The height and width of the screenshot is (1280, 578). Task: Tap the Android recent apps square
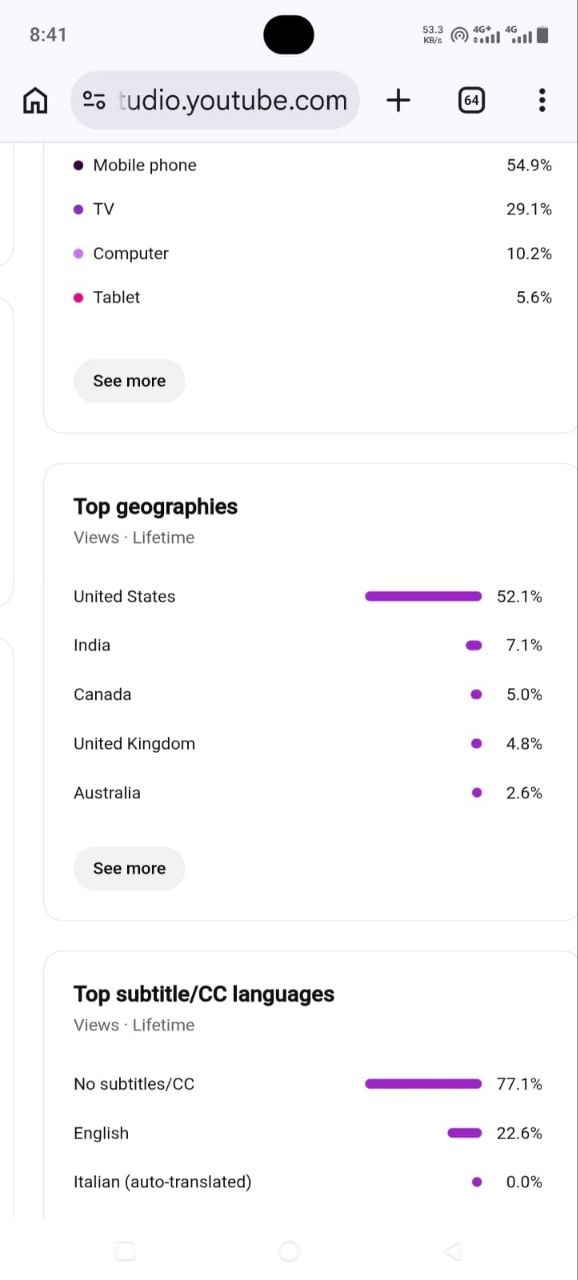125,1251
